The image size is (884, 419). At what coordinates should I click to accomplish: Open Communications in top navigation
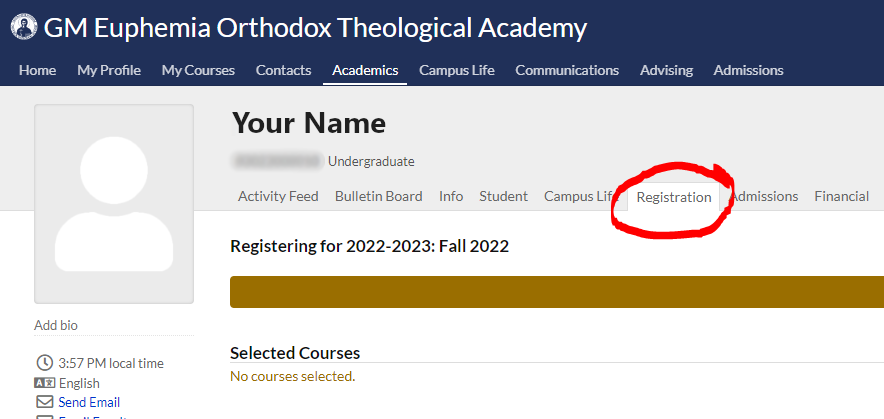[x=567, y=70]
